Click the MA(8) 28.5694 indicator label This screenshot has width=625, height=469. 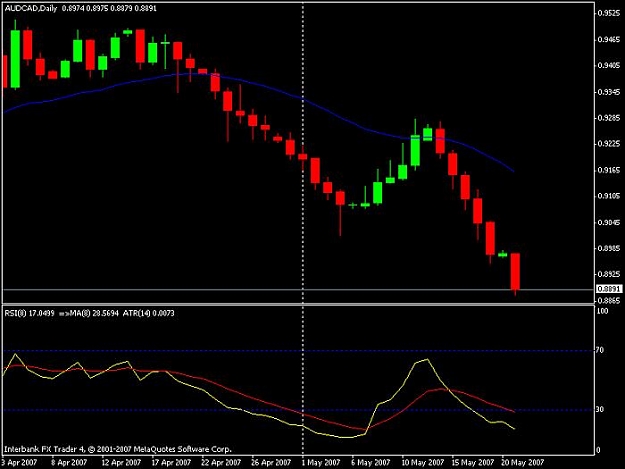tap(89, 313)
